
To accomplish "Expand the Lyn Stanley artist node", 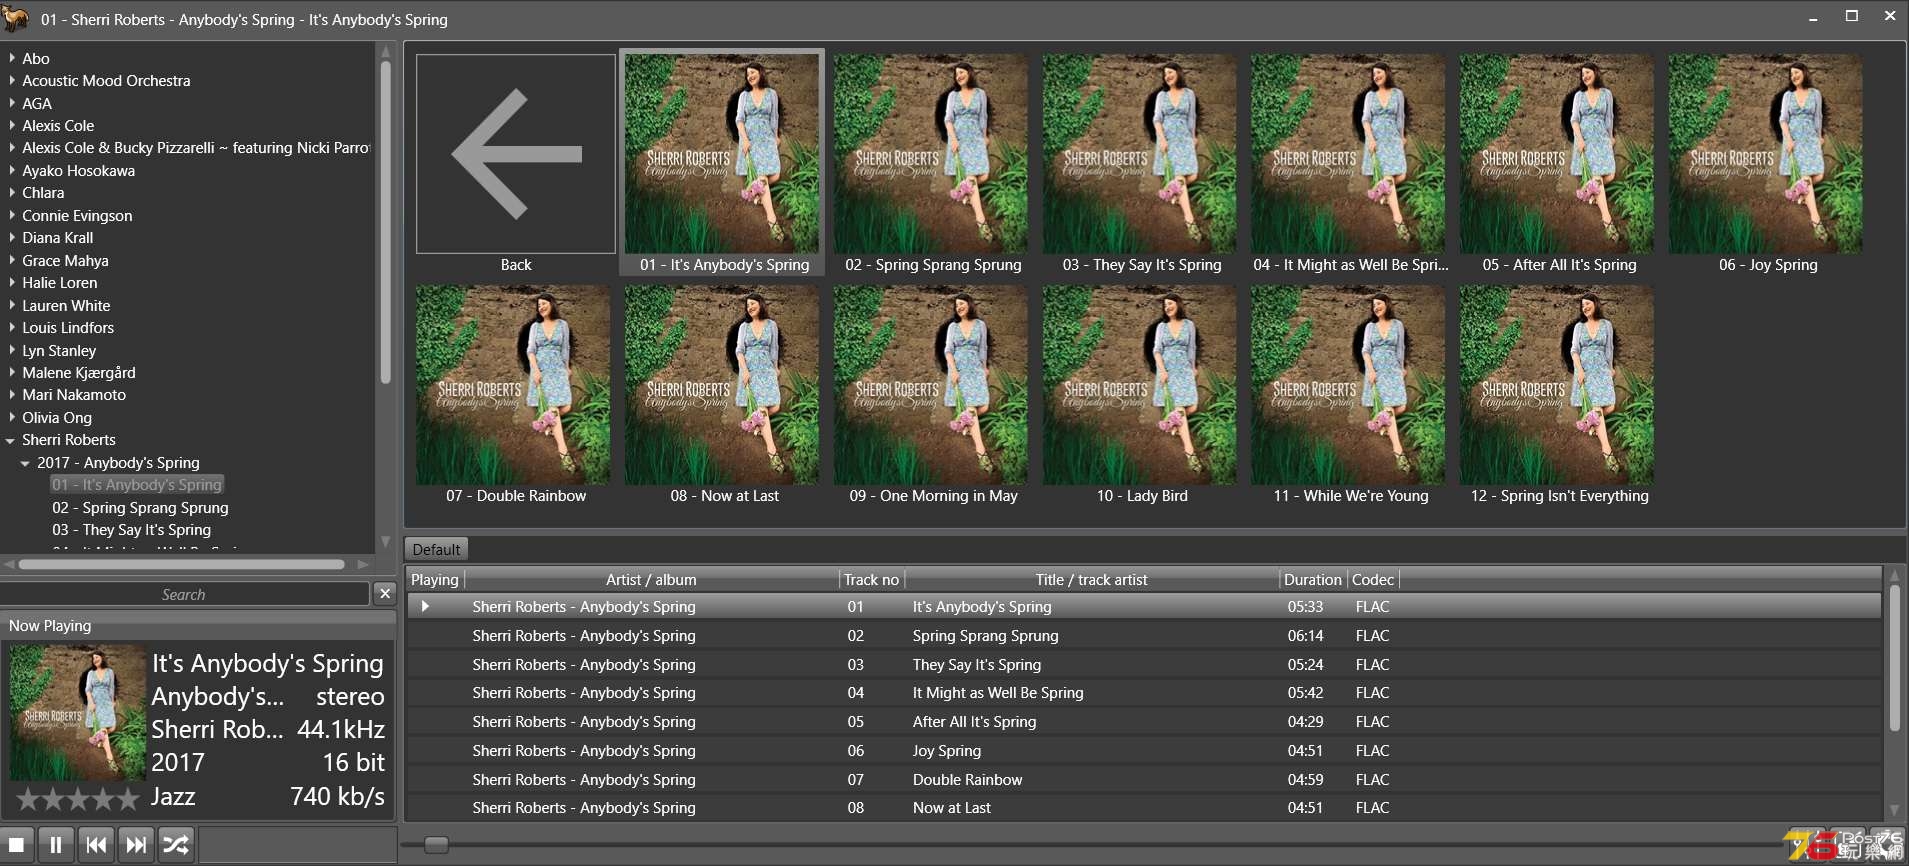I will (12, 350).
